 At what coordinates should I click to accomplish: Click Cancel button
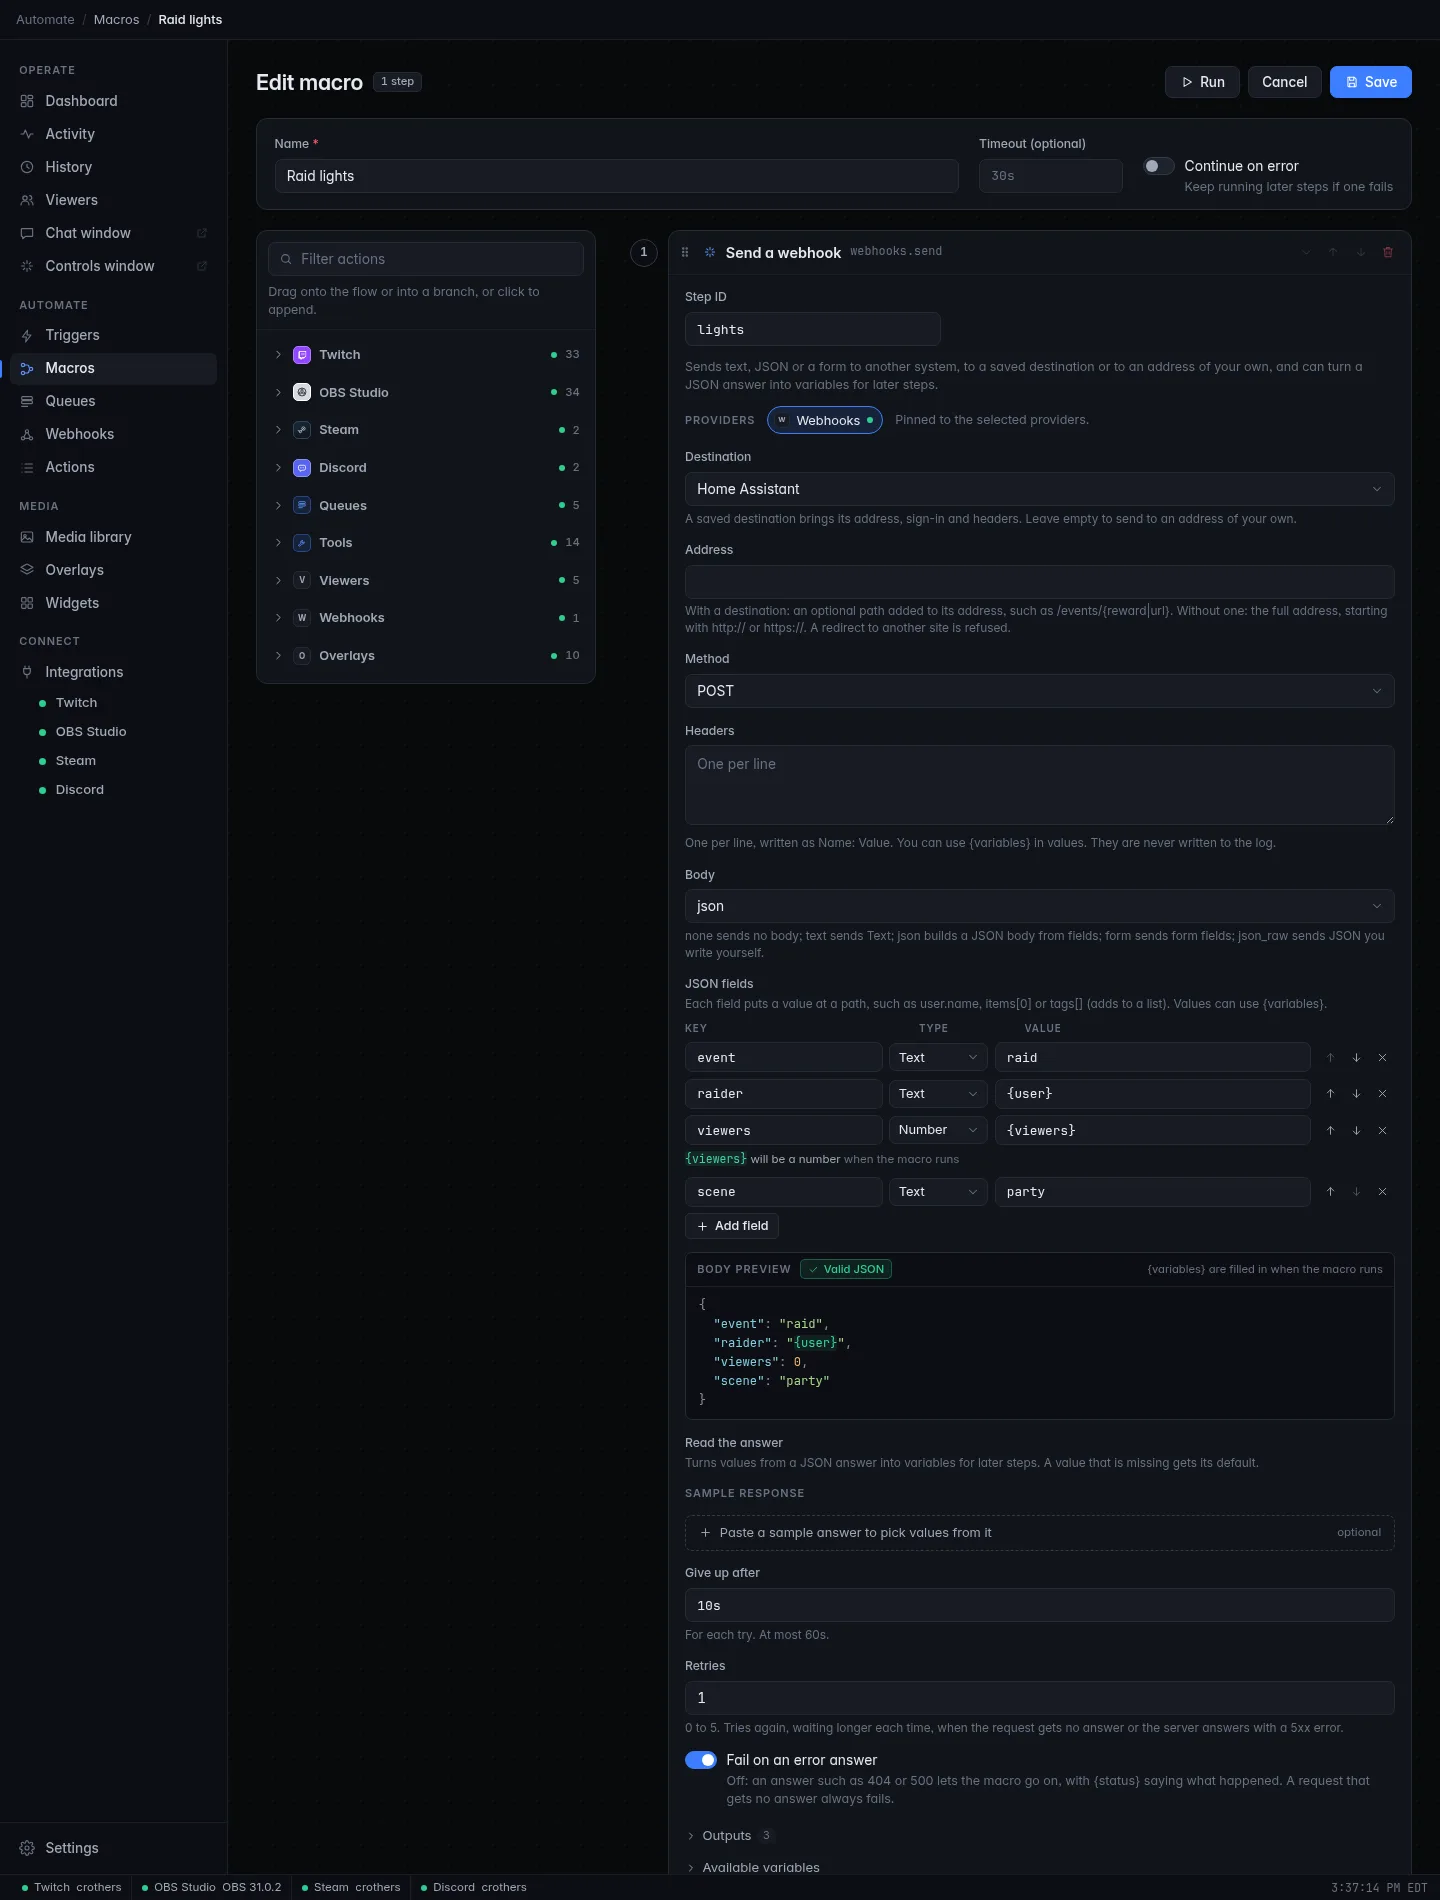pos(1284,82)
